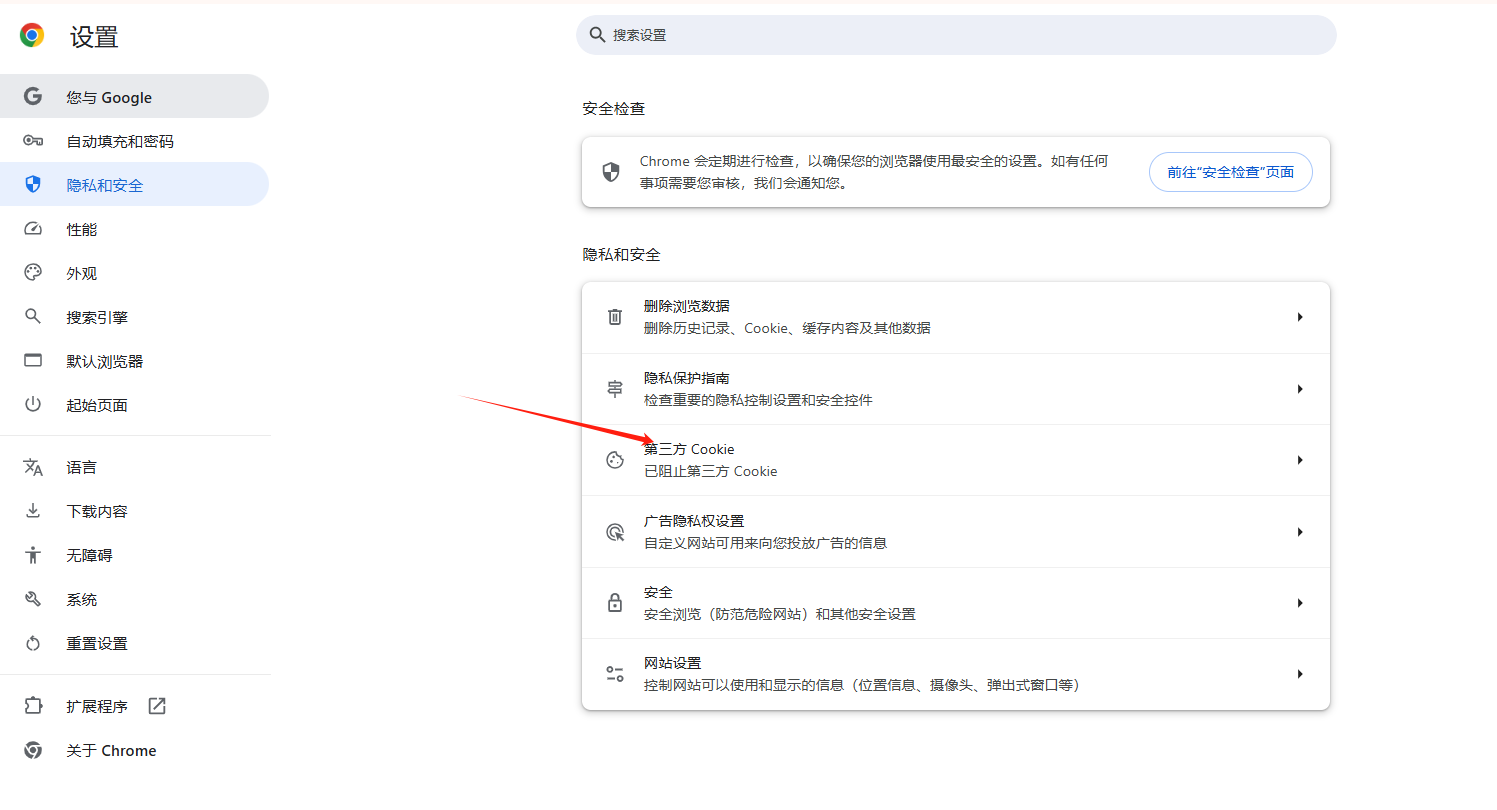Click the wrench icon for 系统
Screen dimensions: 1497x810
click(33, 599)
